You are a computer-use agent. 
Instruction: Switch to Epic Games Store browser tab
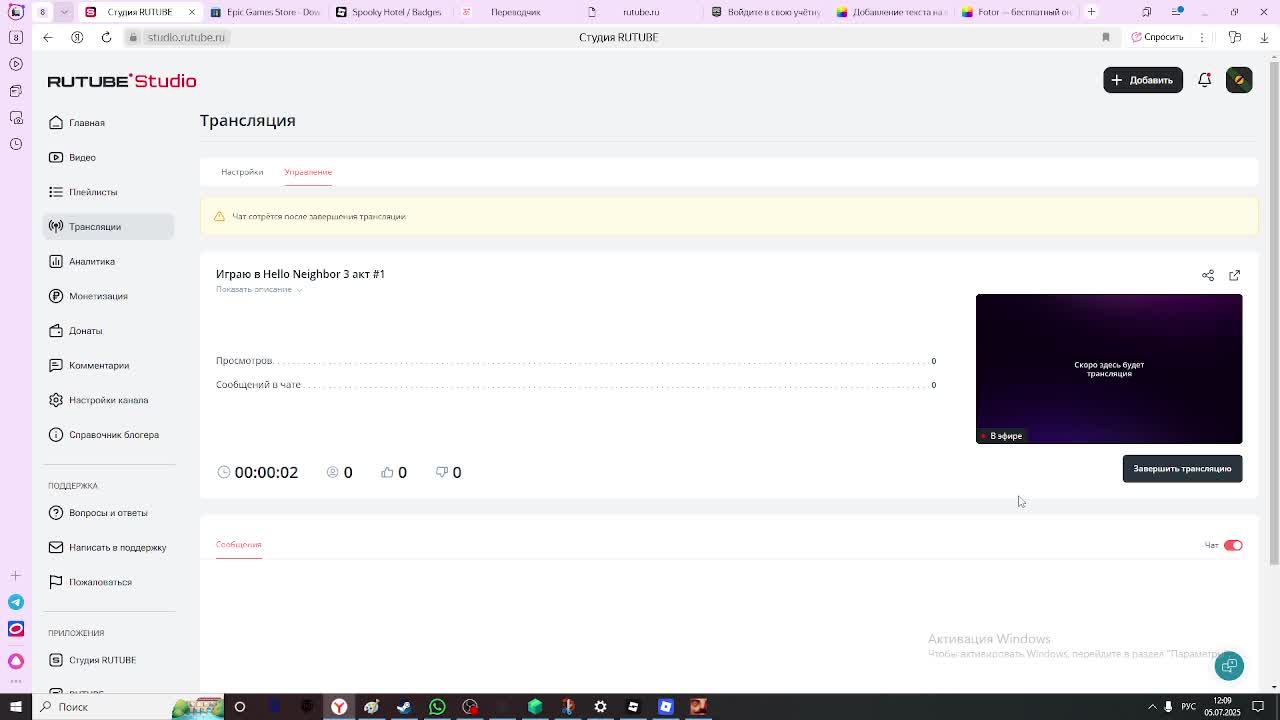(265, 12)
